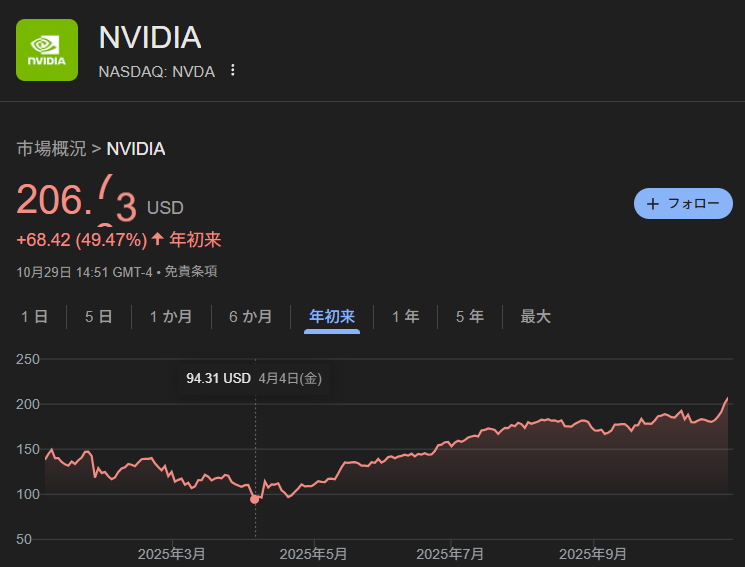
Task: Click the April 4 data point on chart
Action: [x=255, y=499]
